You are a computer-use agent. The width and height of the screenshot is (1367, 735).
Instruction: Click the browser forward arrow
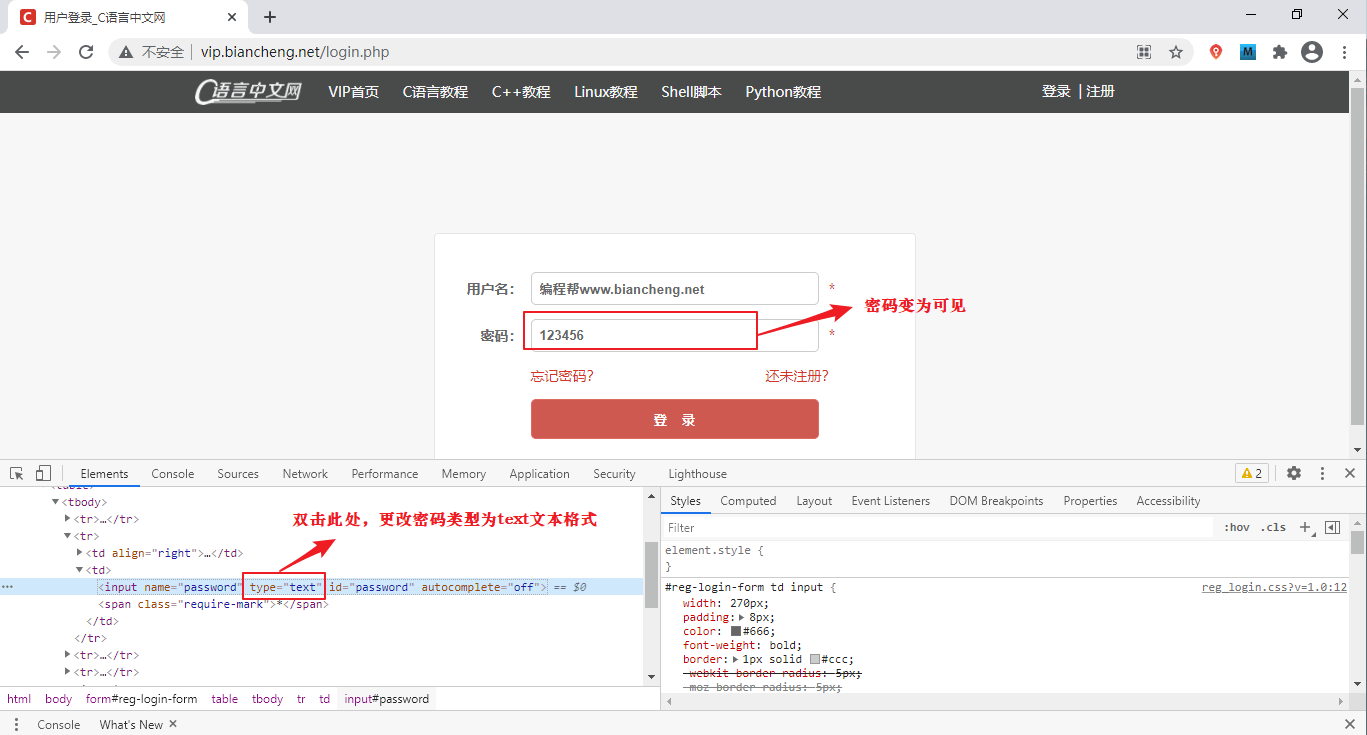[x=54, y=52]
